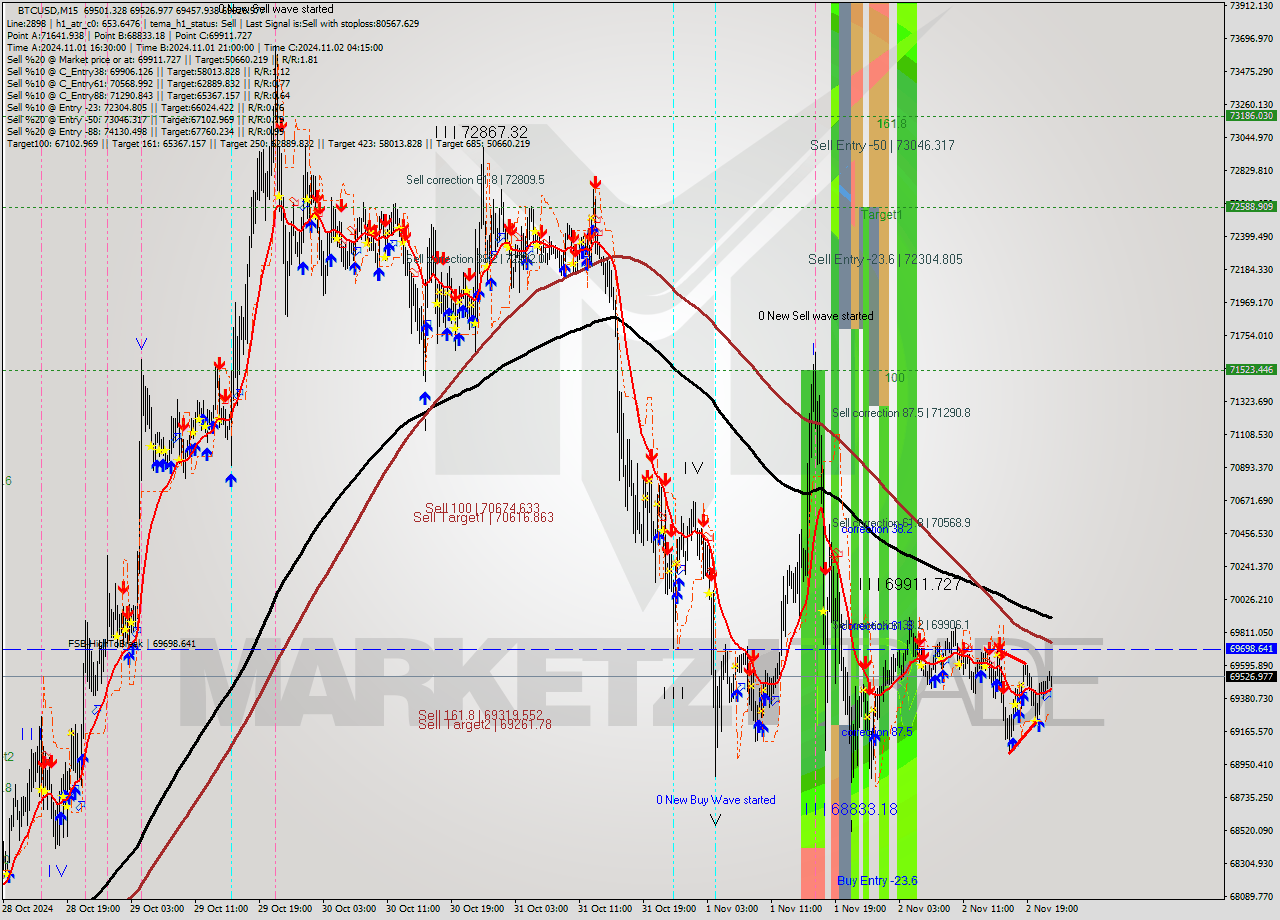Click the 'Buy Entry -23.6' label

877,881
